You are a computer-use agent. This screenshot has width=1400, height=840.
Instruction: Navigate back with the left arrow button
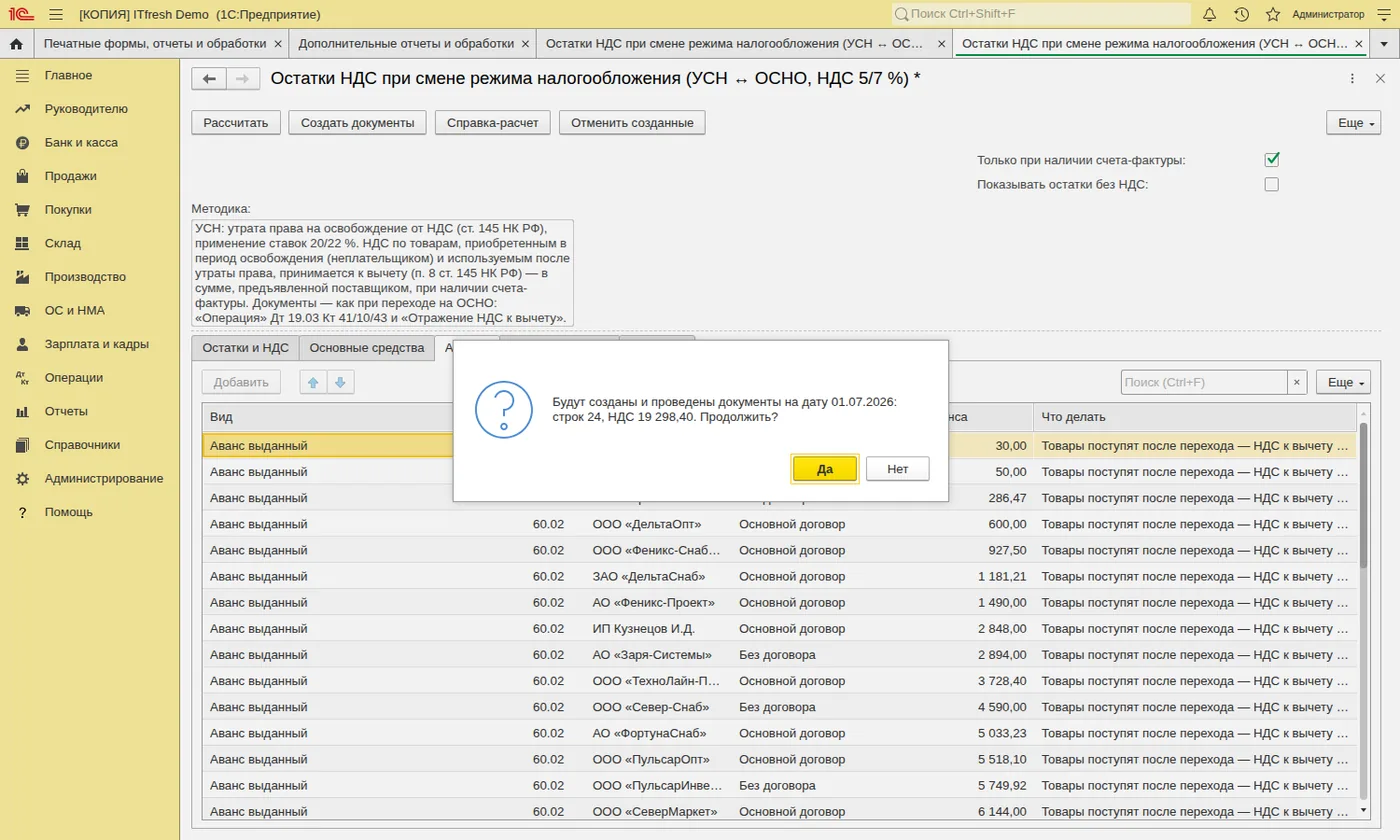(x=209, y=79)
